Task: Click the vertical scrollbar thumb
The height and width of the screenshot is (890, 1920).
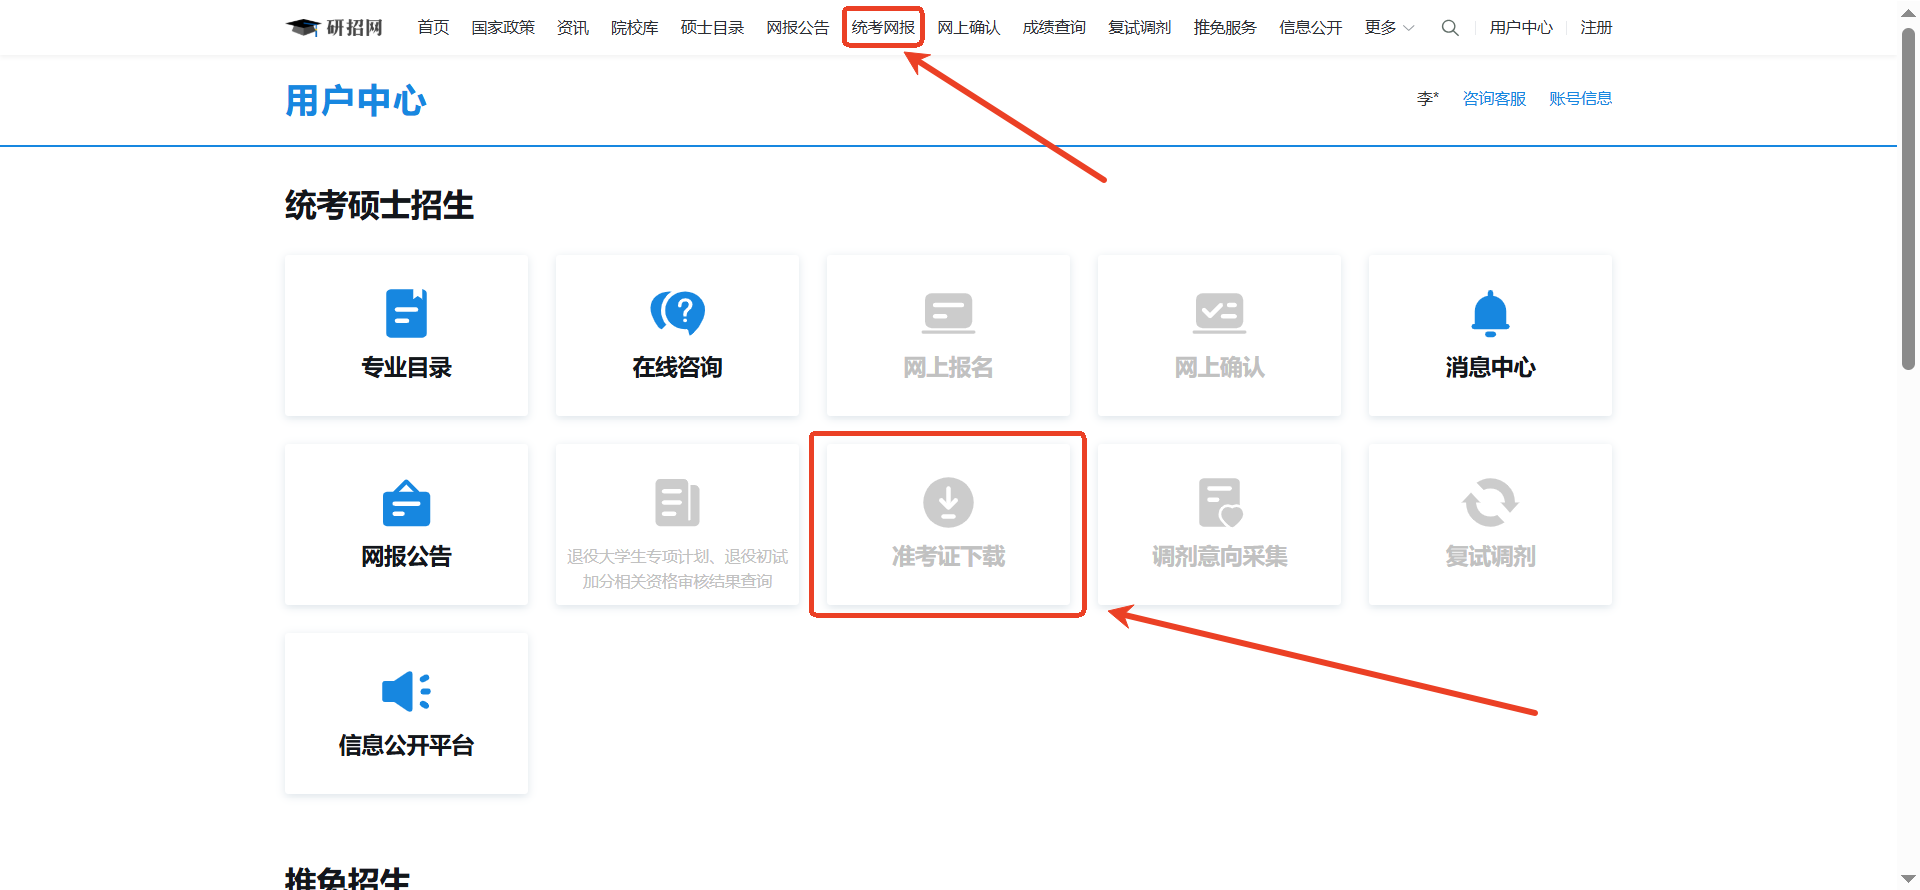Action: 1908,200
